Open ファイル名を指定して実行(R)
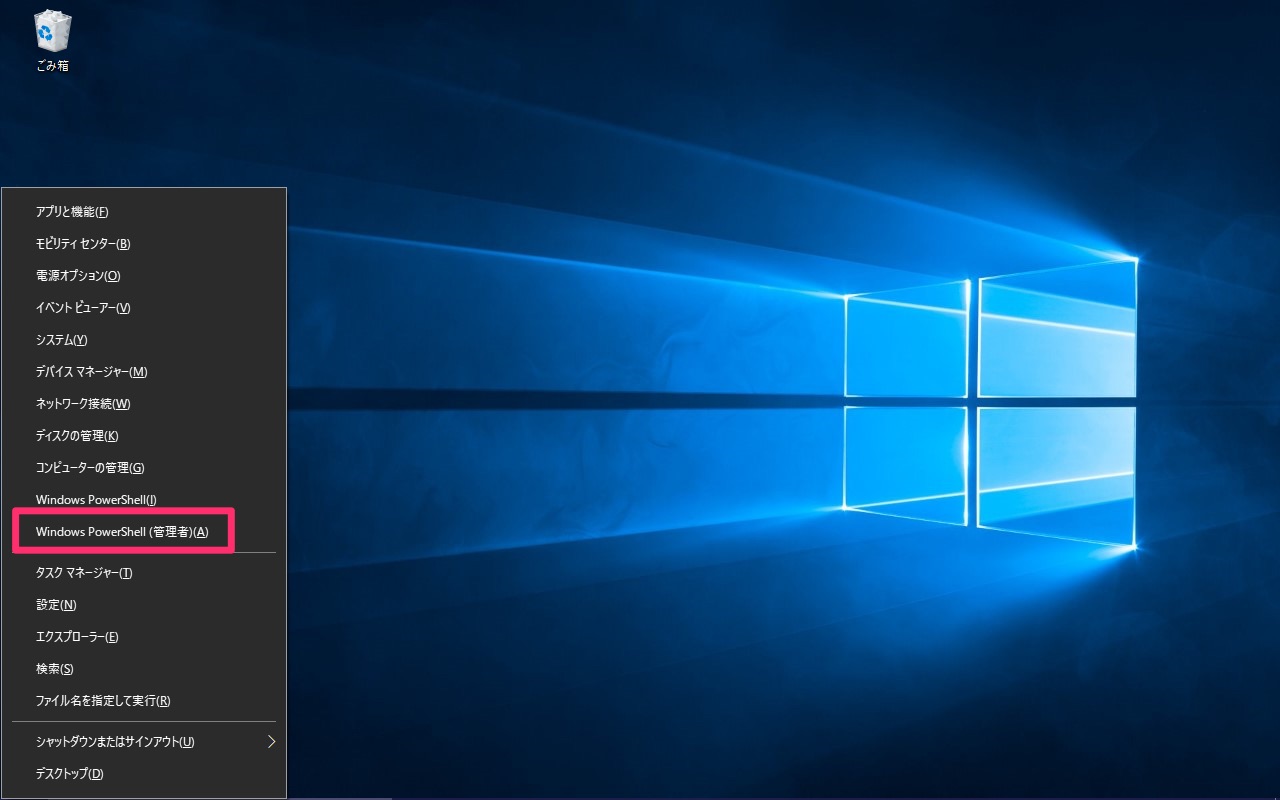This screenshot has width=1280, height=800. [144, 701]
